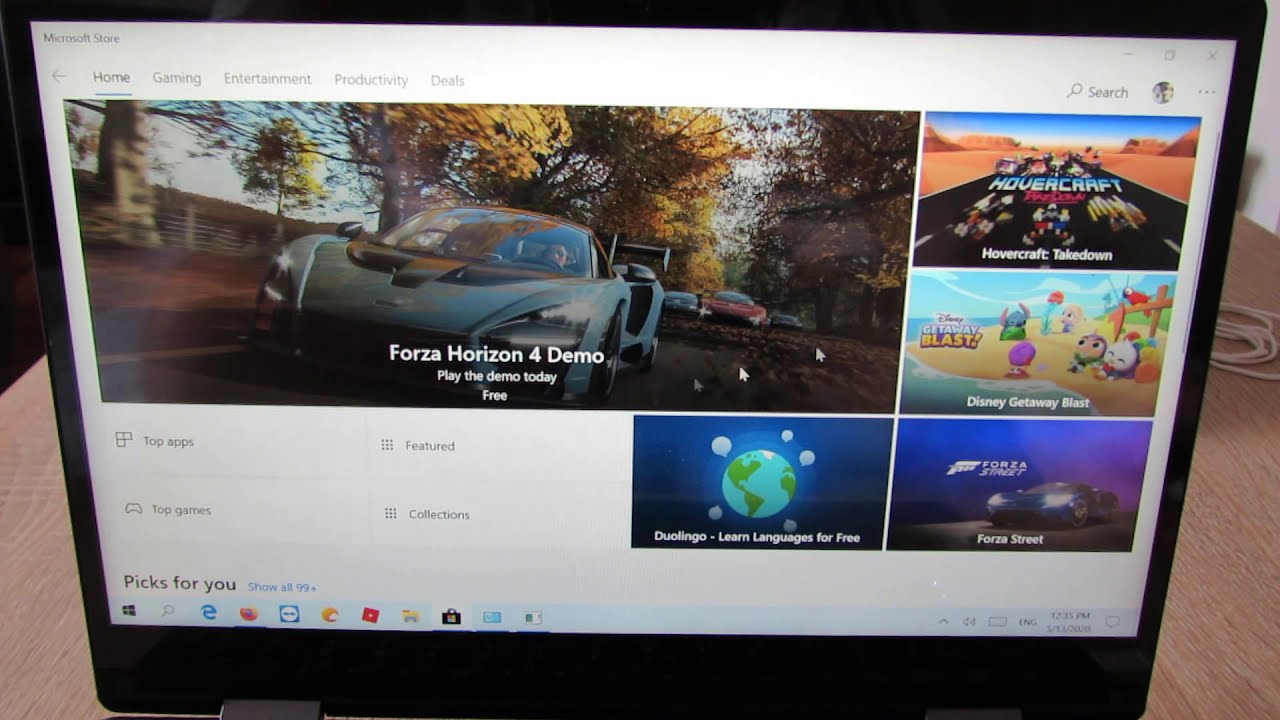
Task: Launch Microsoft Edge from taskbar
Action: [x=209, y=613]
